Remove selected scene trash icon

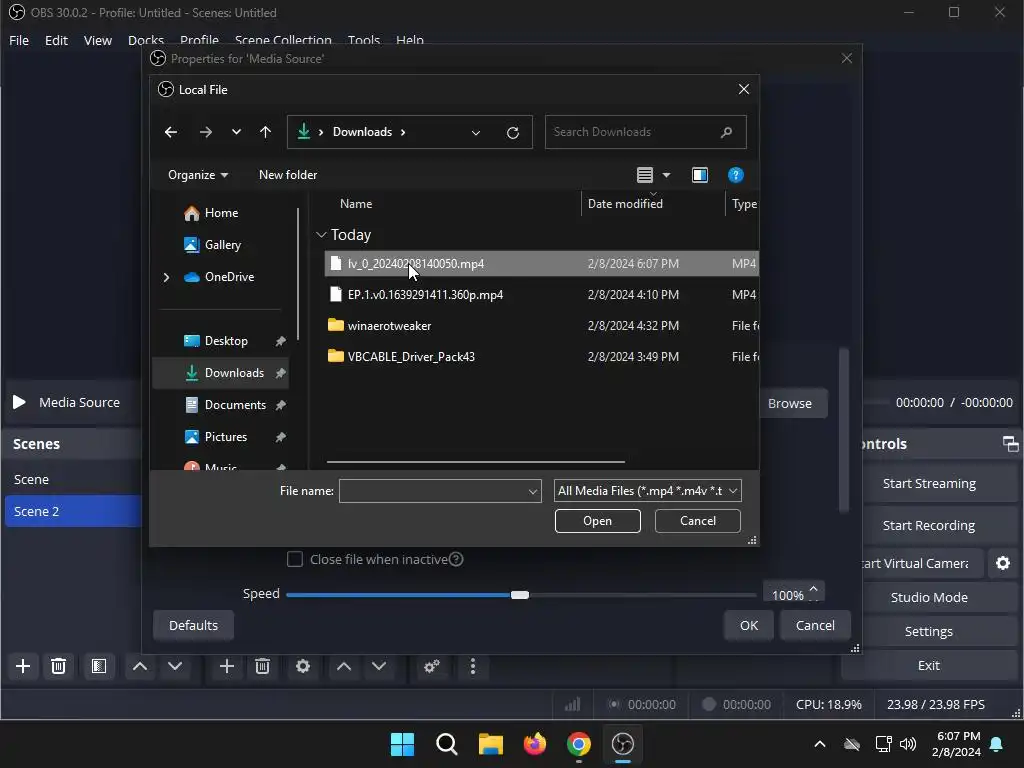(x=58, y=666)
